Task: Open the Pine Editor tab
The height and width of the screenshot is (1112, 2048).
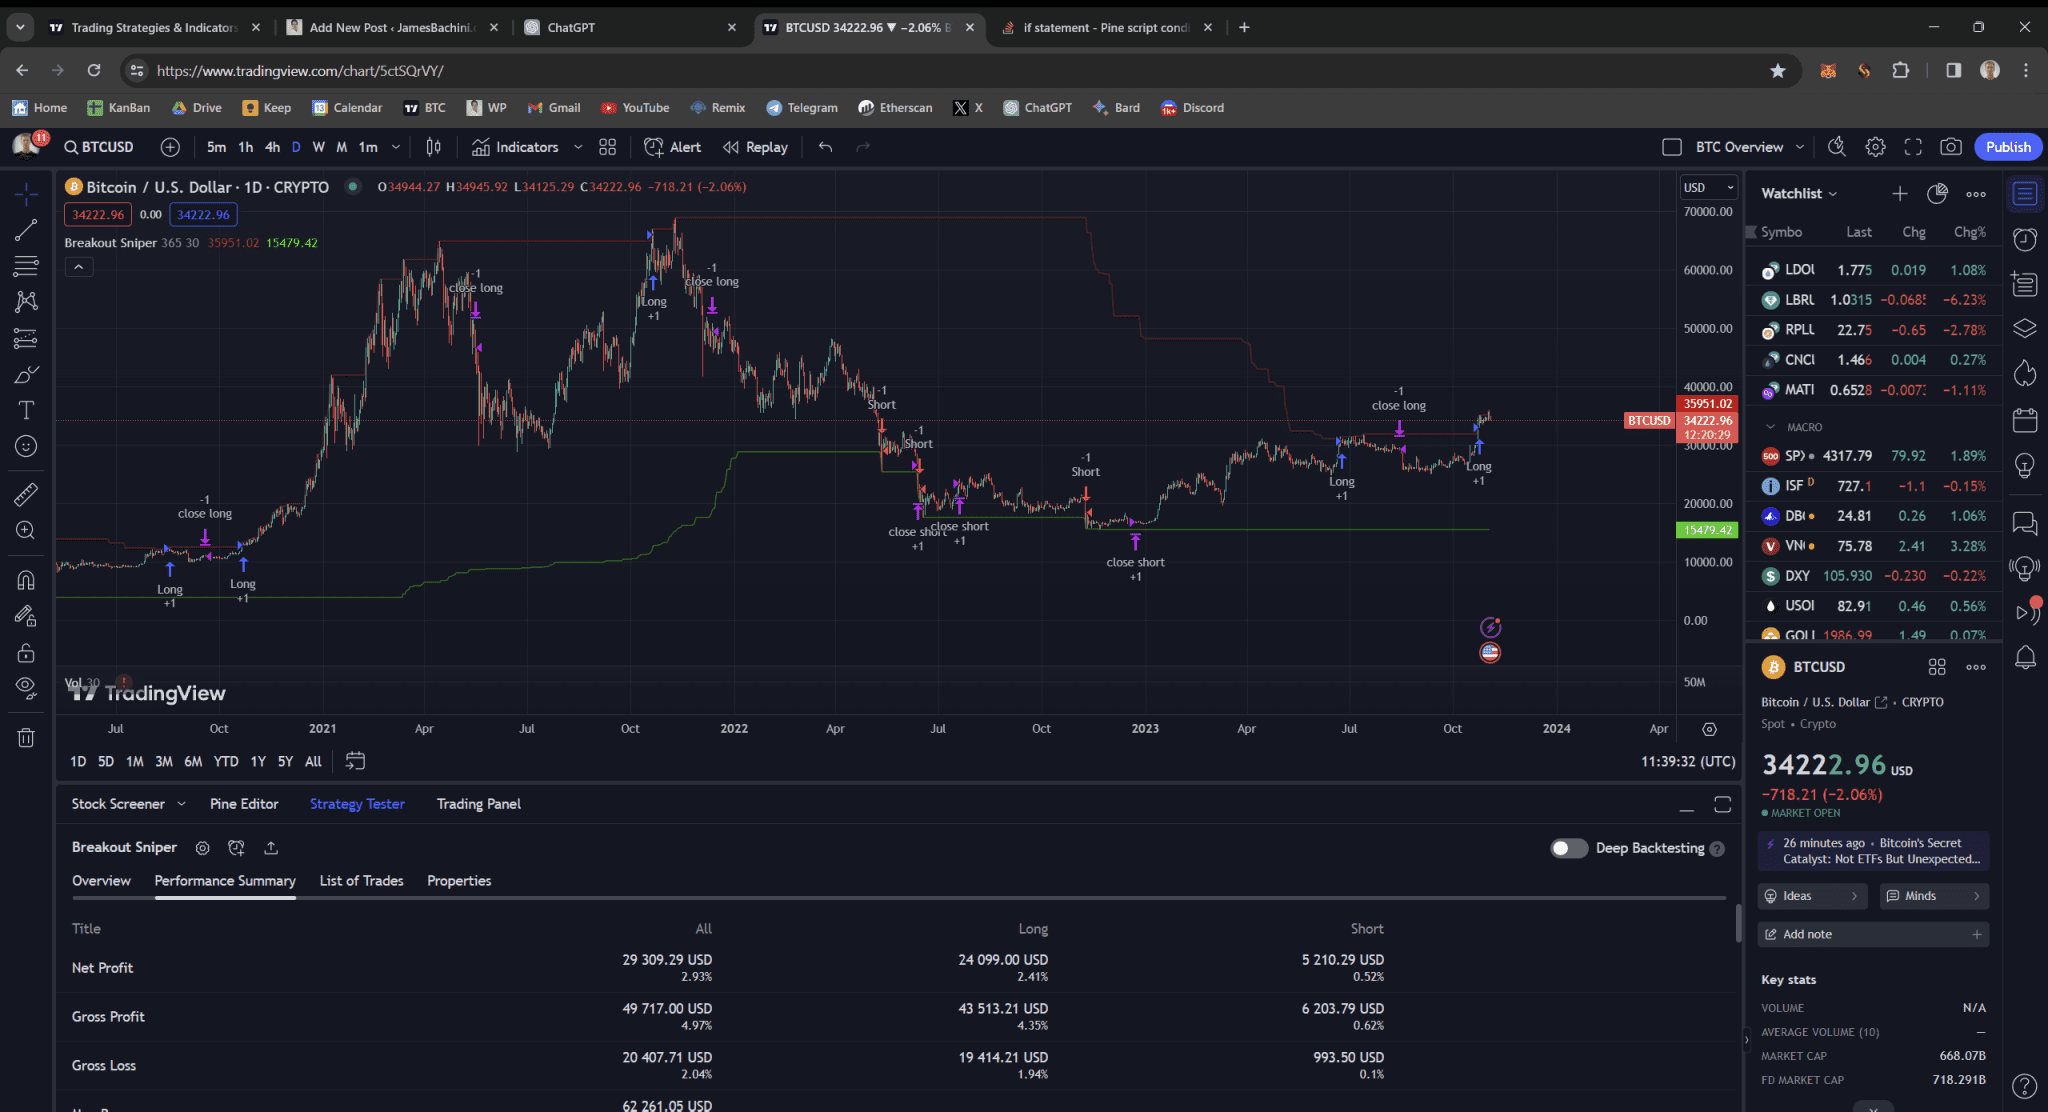Action: point(243,803)
